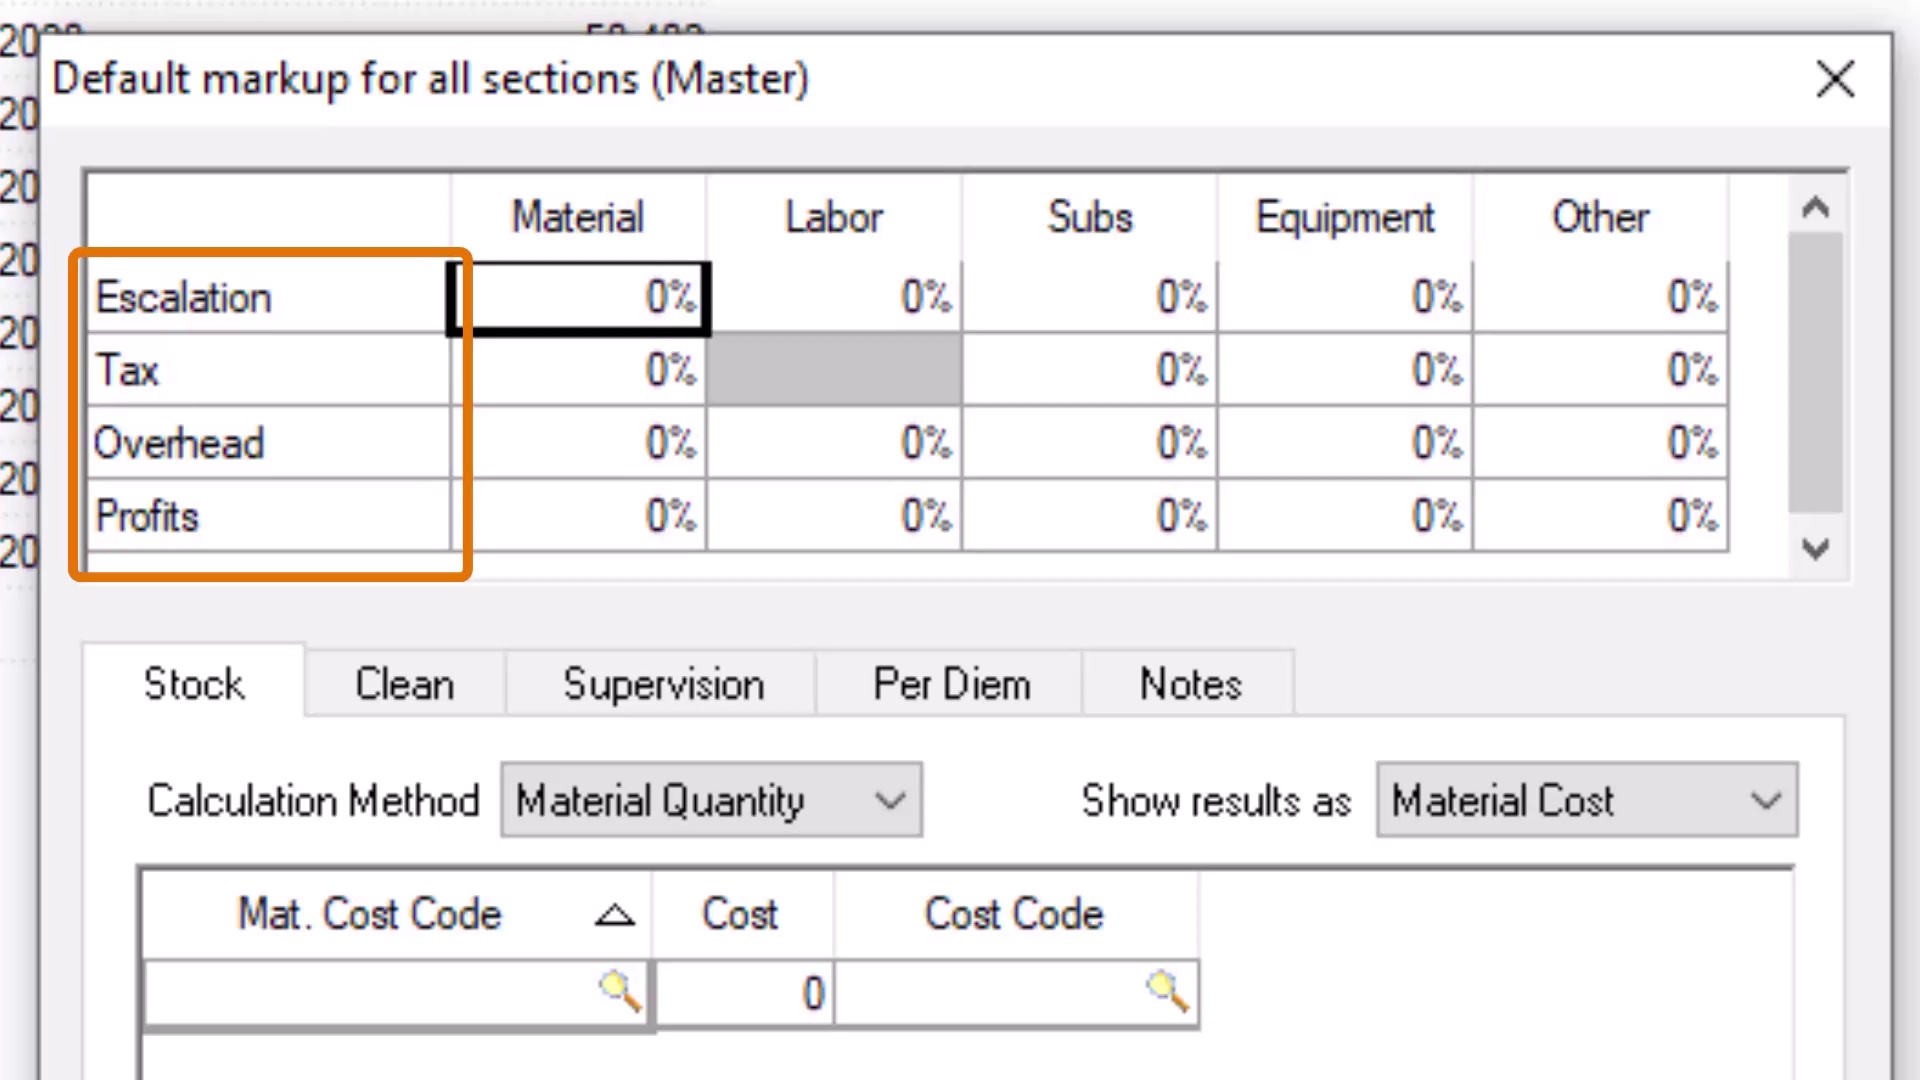
Task: Open the Calculation Method dropdown
Action: (x=711, y=800)
